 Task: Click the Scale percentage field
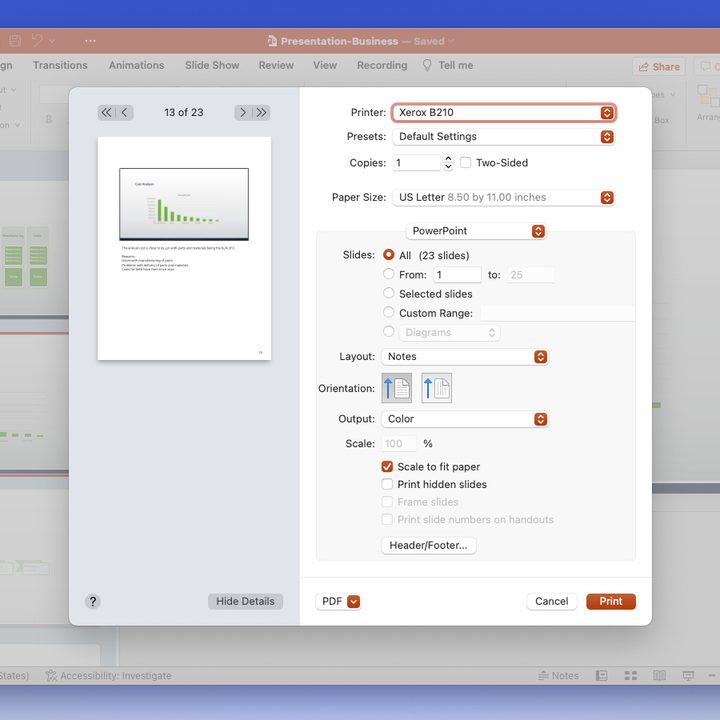399,444
